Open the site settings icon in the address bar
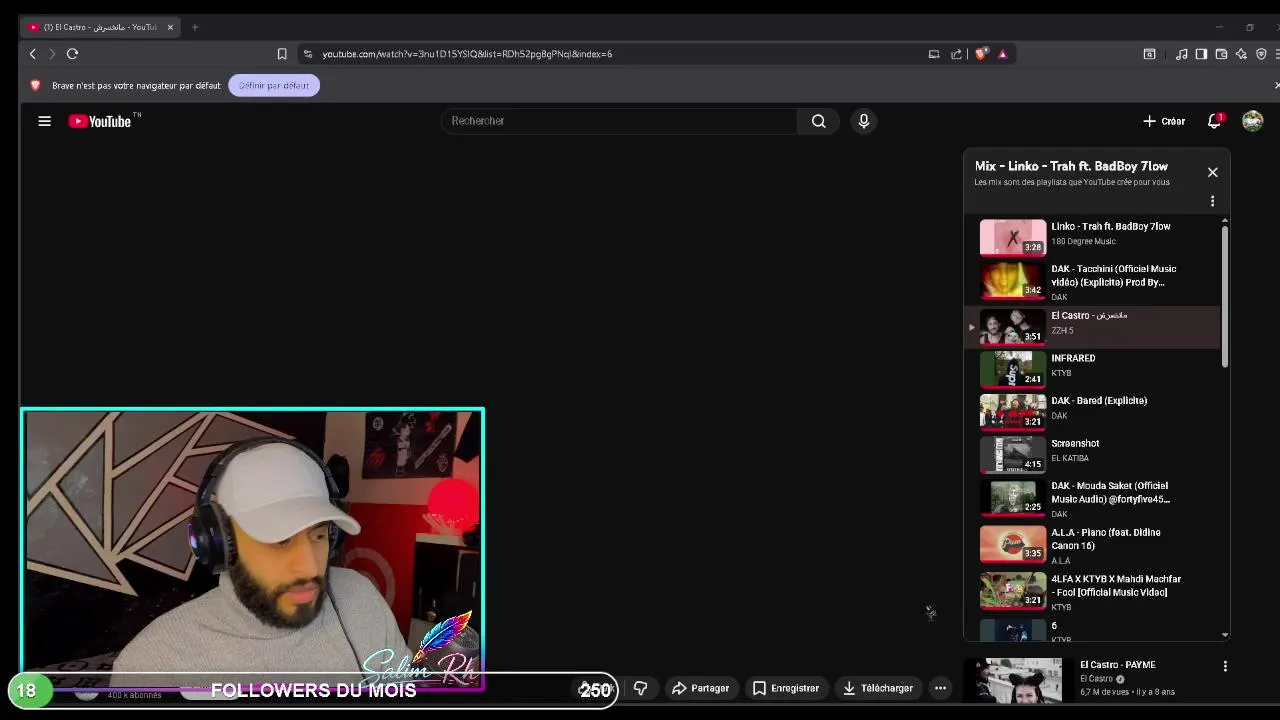1280x720 pixels. (308, 54)
